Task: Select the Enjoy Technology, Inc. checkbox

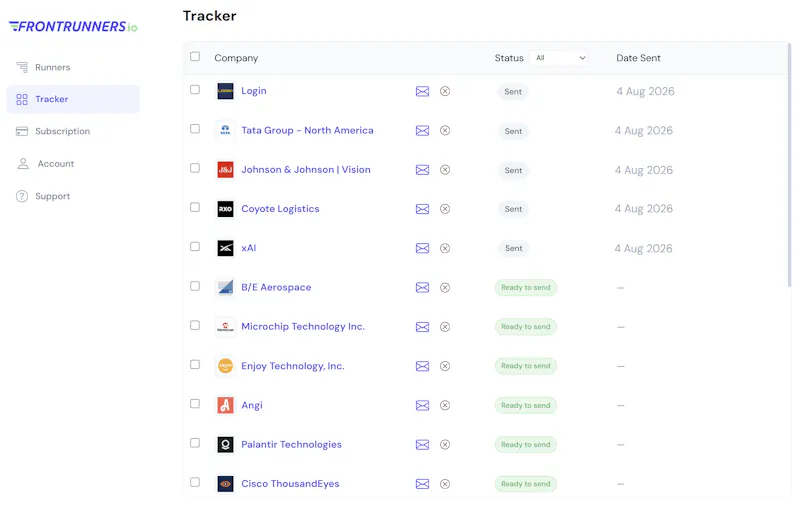Action: click(x=195, y=365)
